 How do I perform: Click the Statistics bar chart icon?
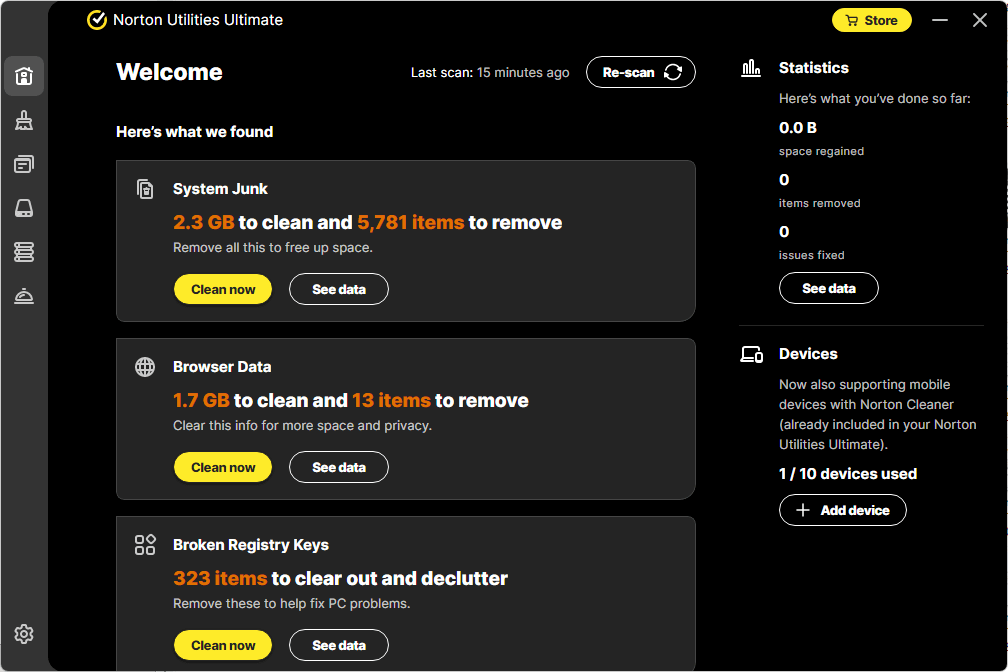pos(751,68)
